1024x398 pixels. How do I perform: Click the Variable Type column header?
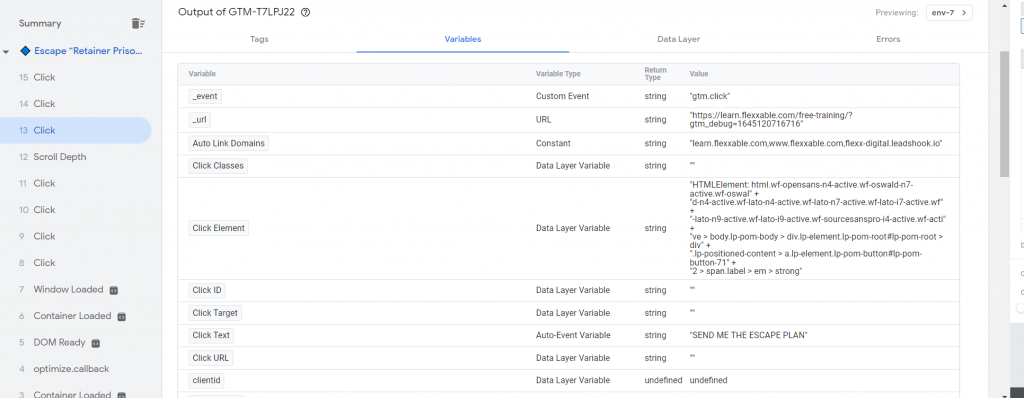click(x=558, y=74)
